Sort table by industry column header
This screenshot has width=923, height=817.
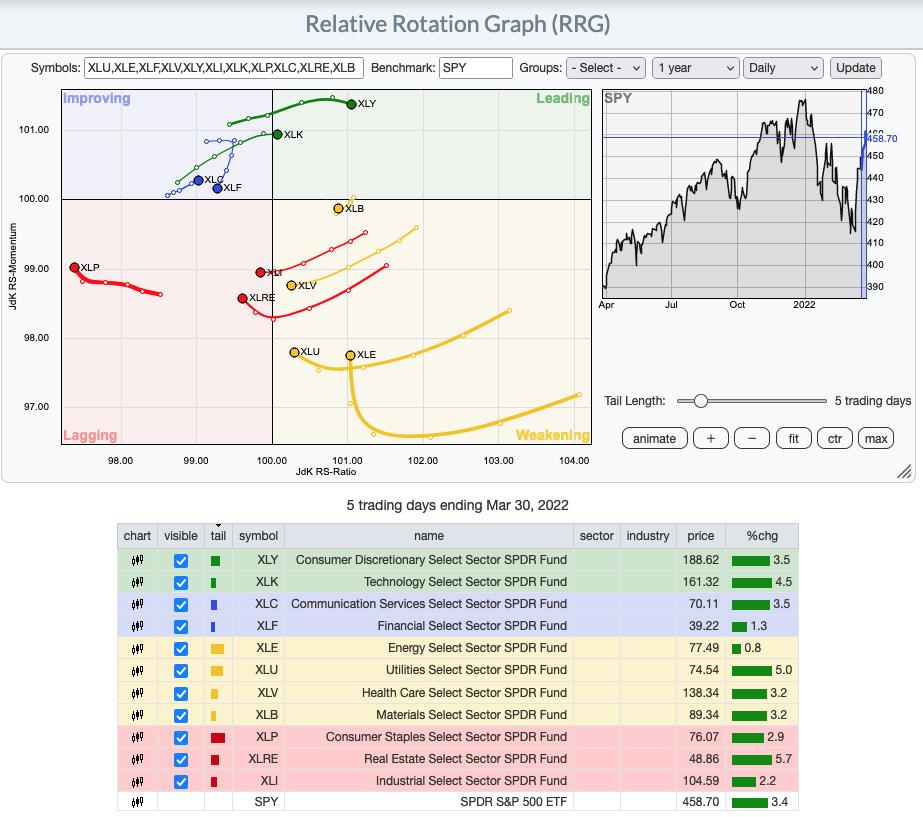coord(648,536)
